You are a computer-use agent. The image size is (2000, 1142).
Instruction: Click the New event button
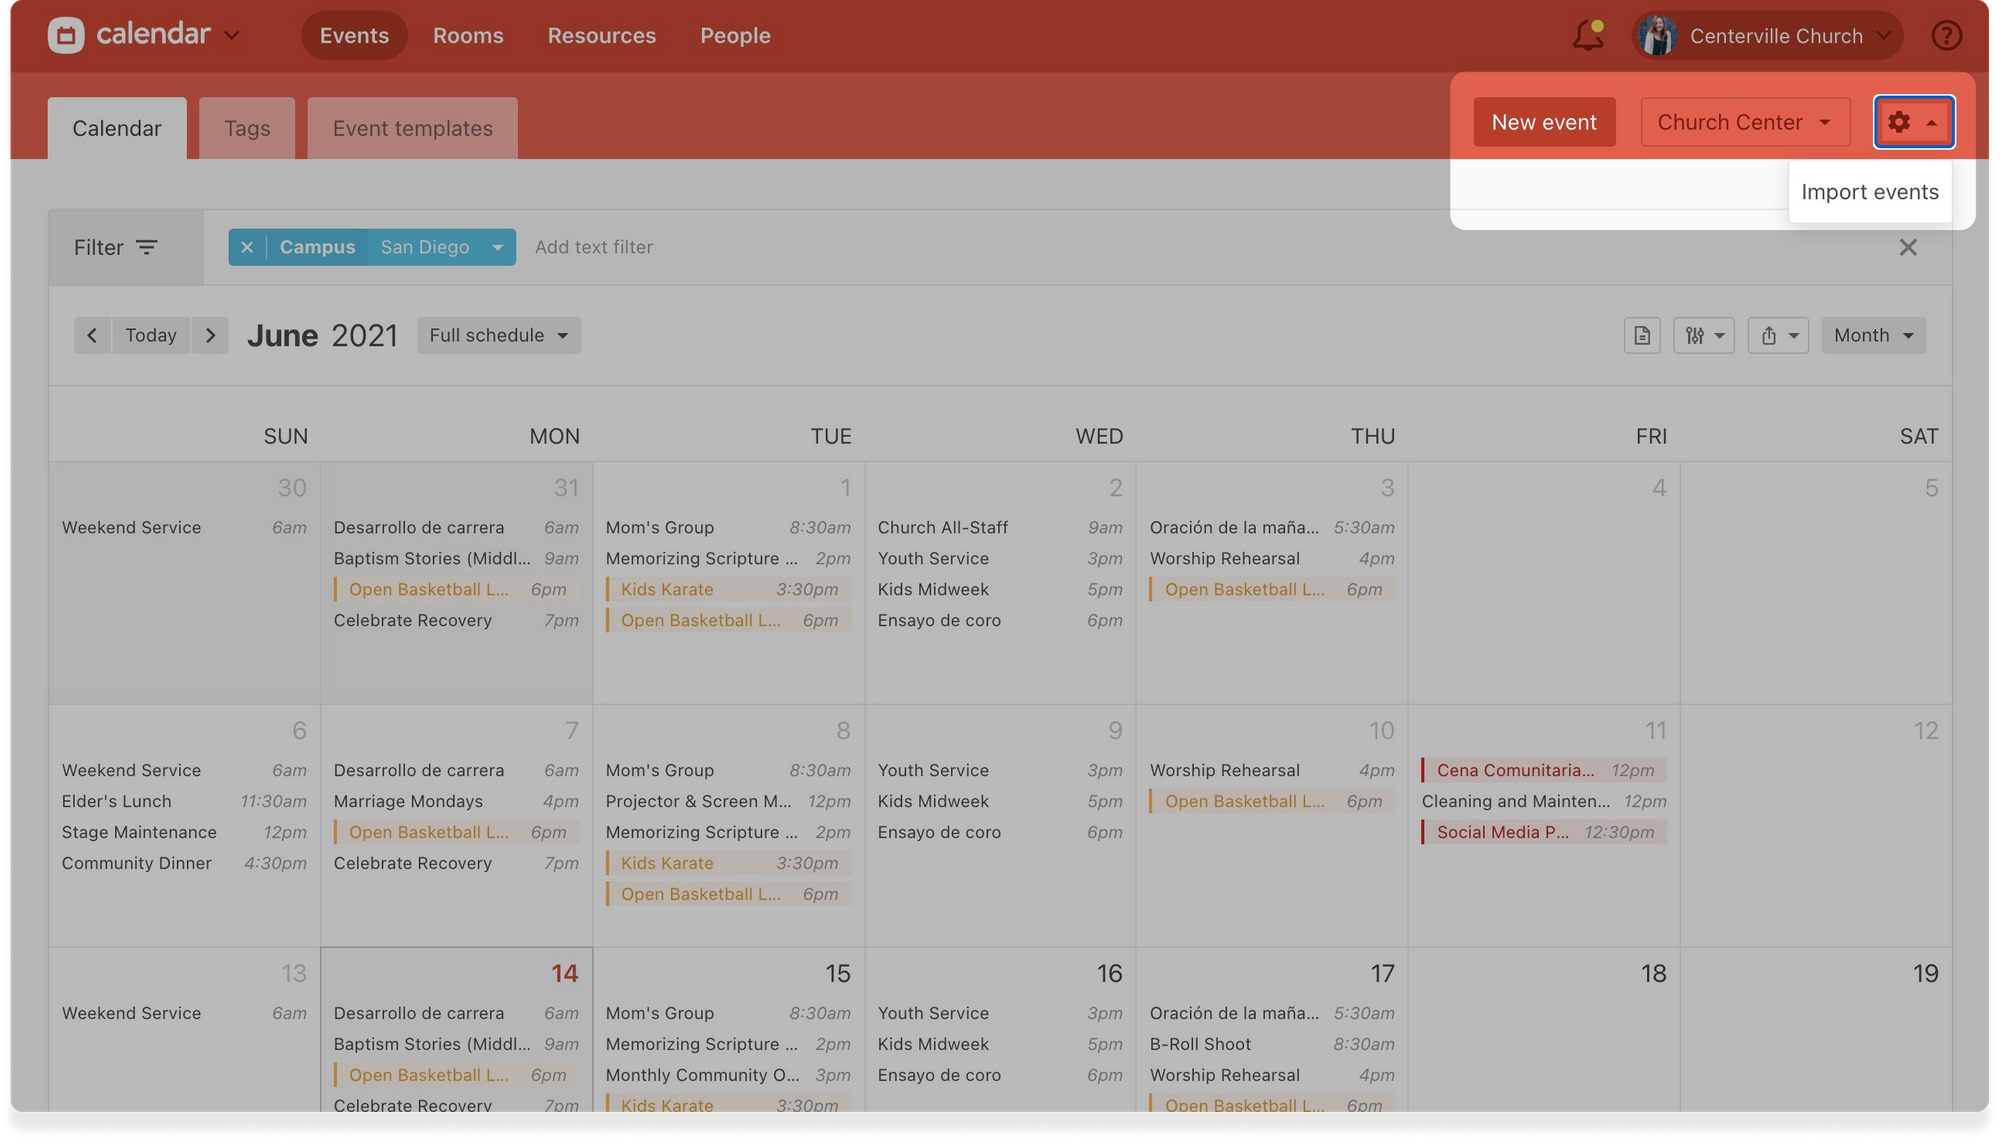click(1544, 122)
